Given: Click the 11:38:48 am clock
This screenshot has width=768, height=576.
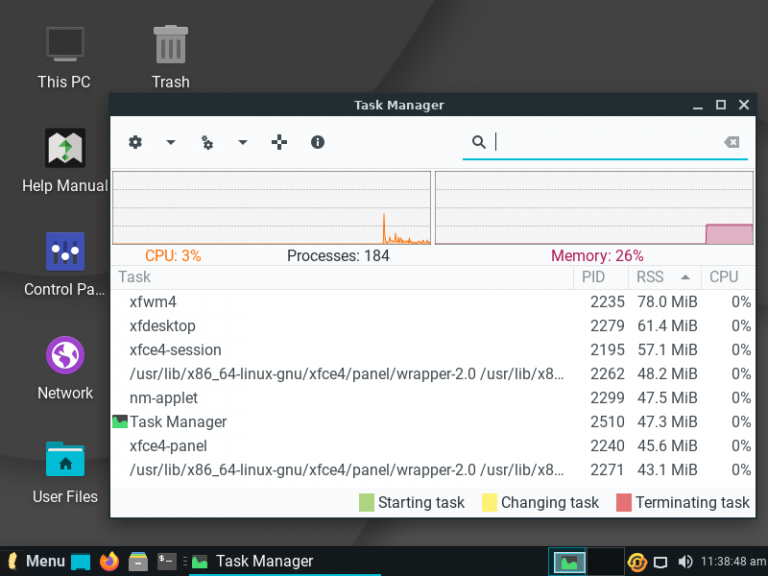Looking at the screenshot, I should [x=733, y=561].
